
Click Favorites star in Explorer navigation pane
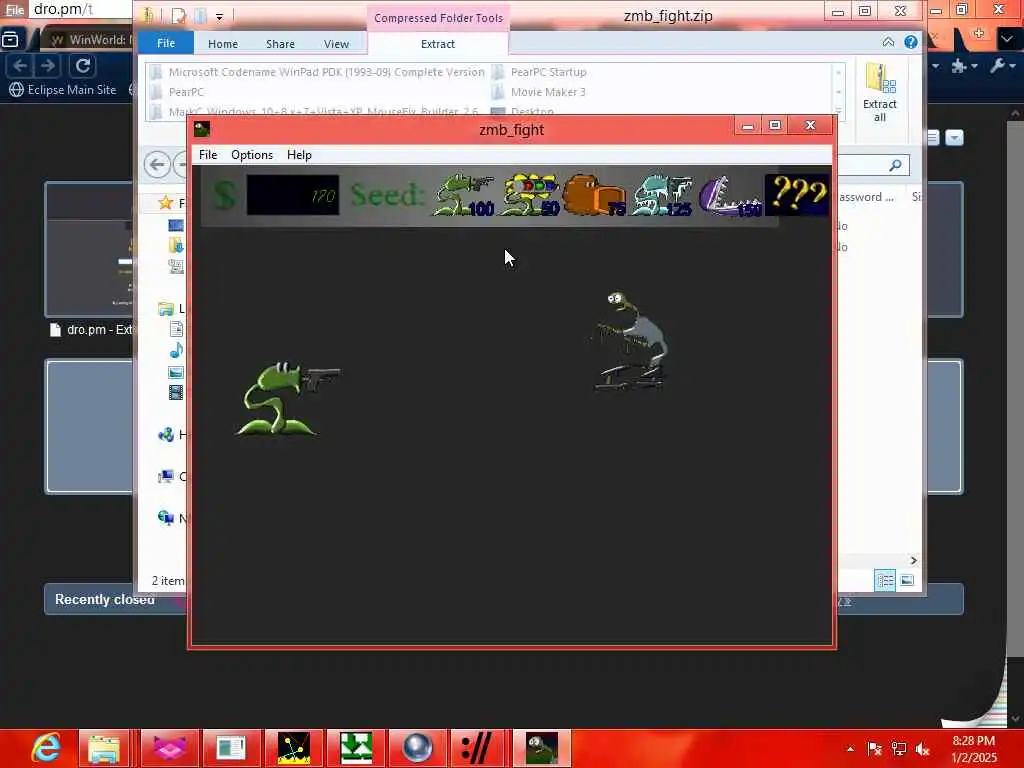pos(165,203)
